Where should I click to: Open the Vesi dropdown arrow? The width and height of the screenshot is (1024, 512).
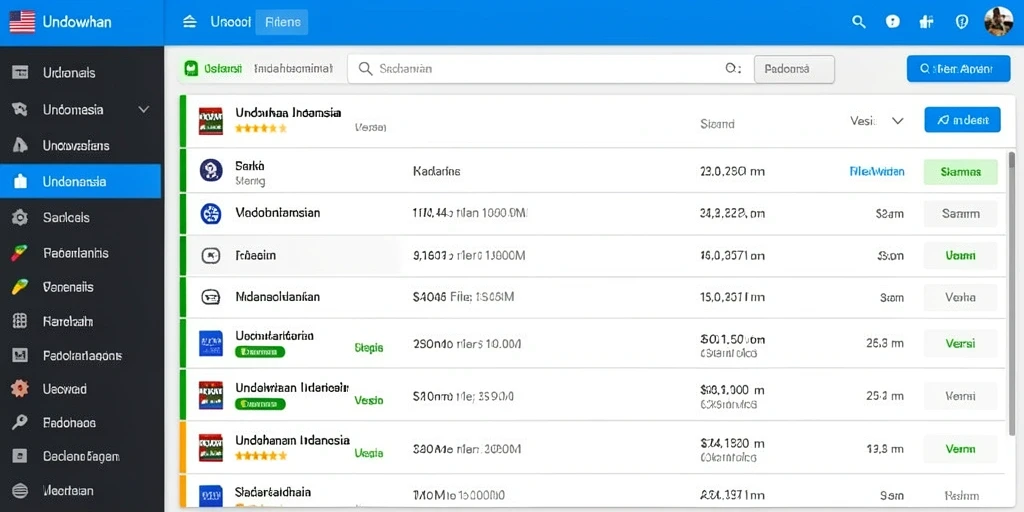[x=898, y=121]
